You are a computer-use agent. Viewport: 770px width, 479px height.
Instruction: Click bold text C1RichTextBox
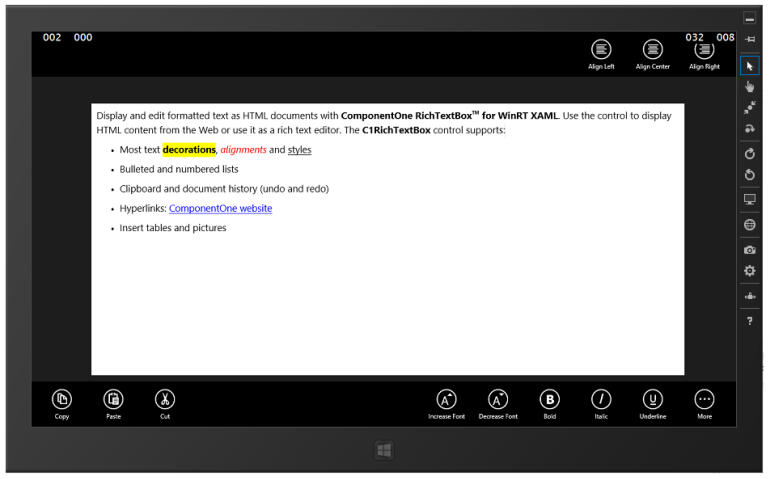(396, 130)
